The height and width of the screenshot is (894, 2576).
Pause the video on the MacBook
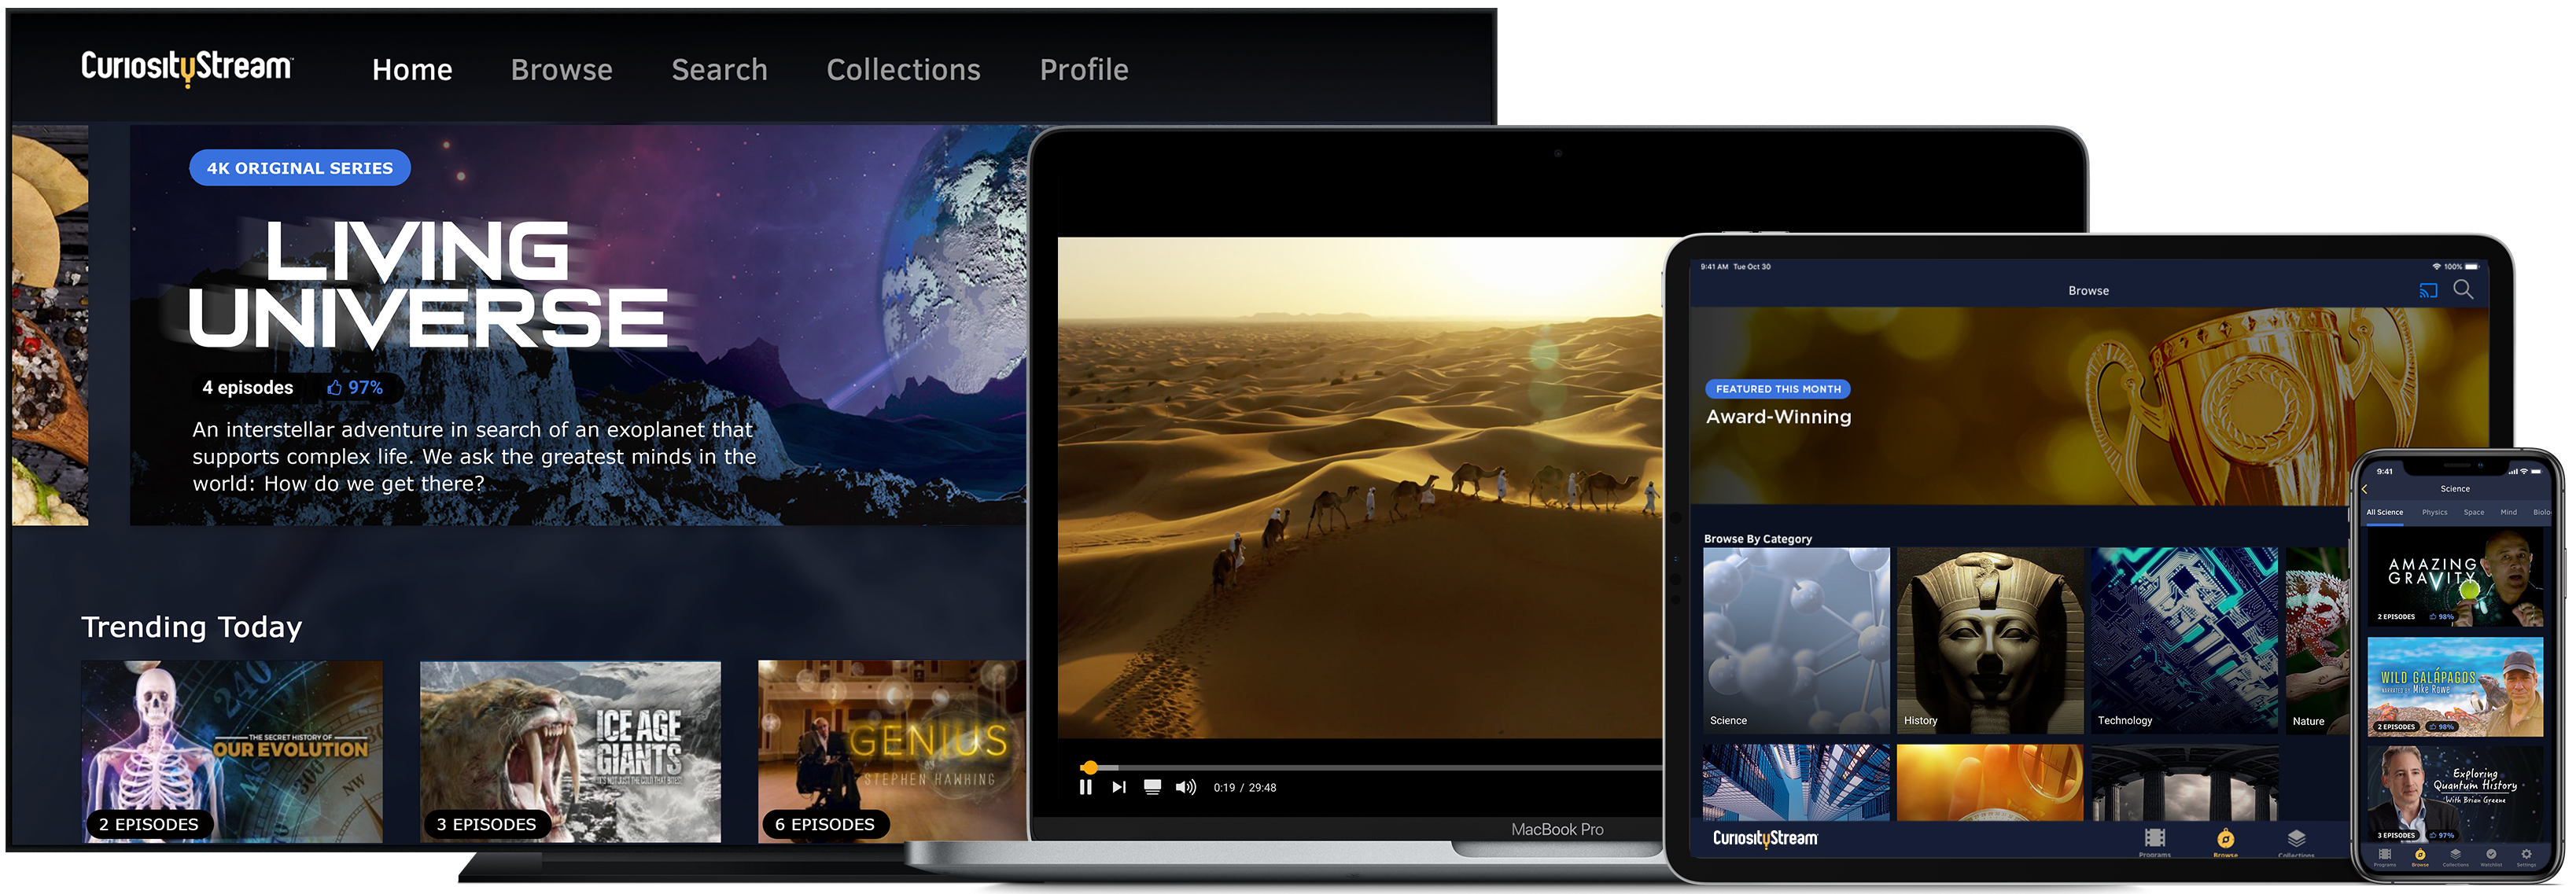coord(1086,788)
